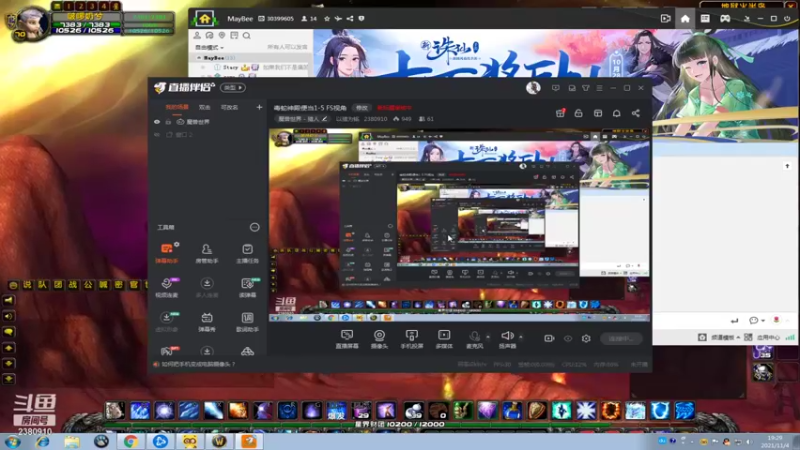
Task: Click the 修改 title button
Action: tap(362, 108)
